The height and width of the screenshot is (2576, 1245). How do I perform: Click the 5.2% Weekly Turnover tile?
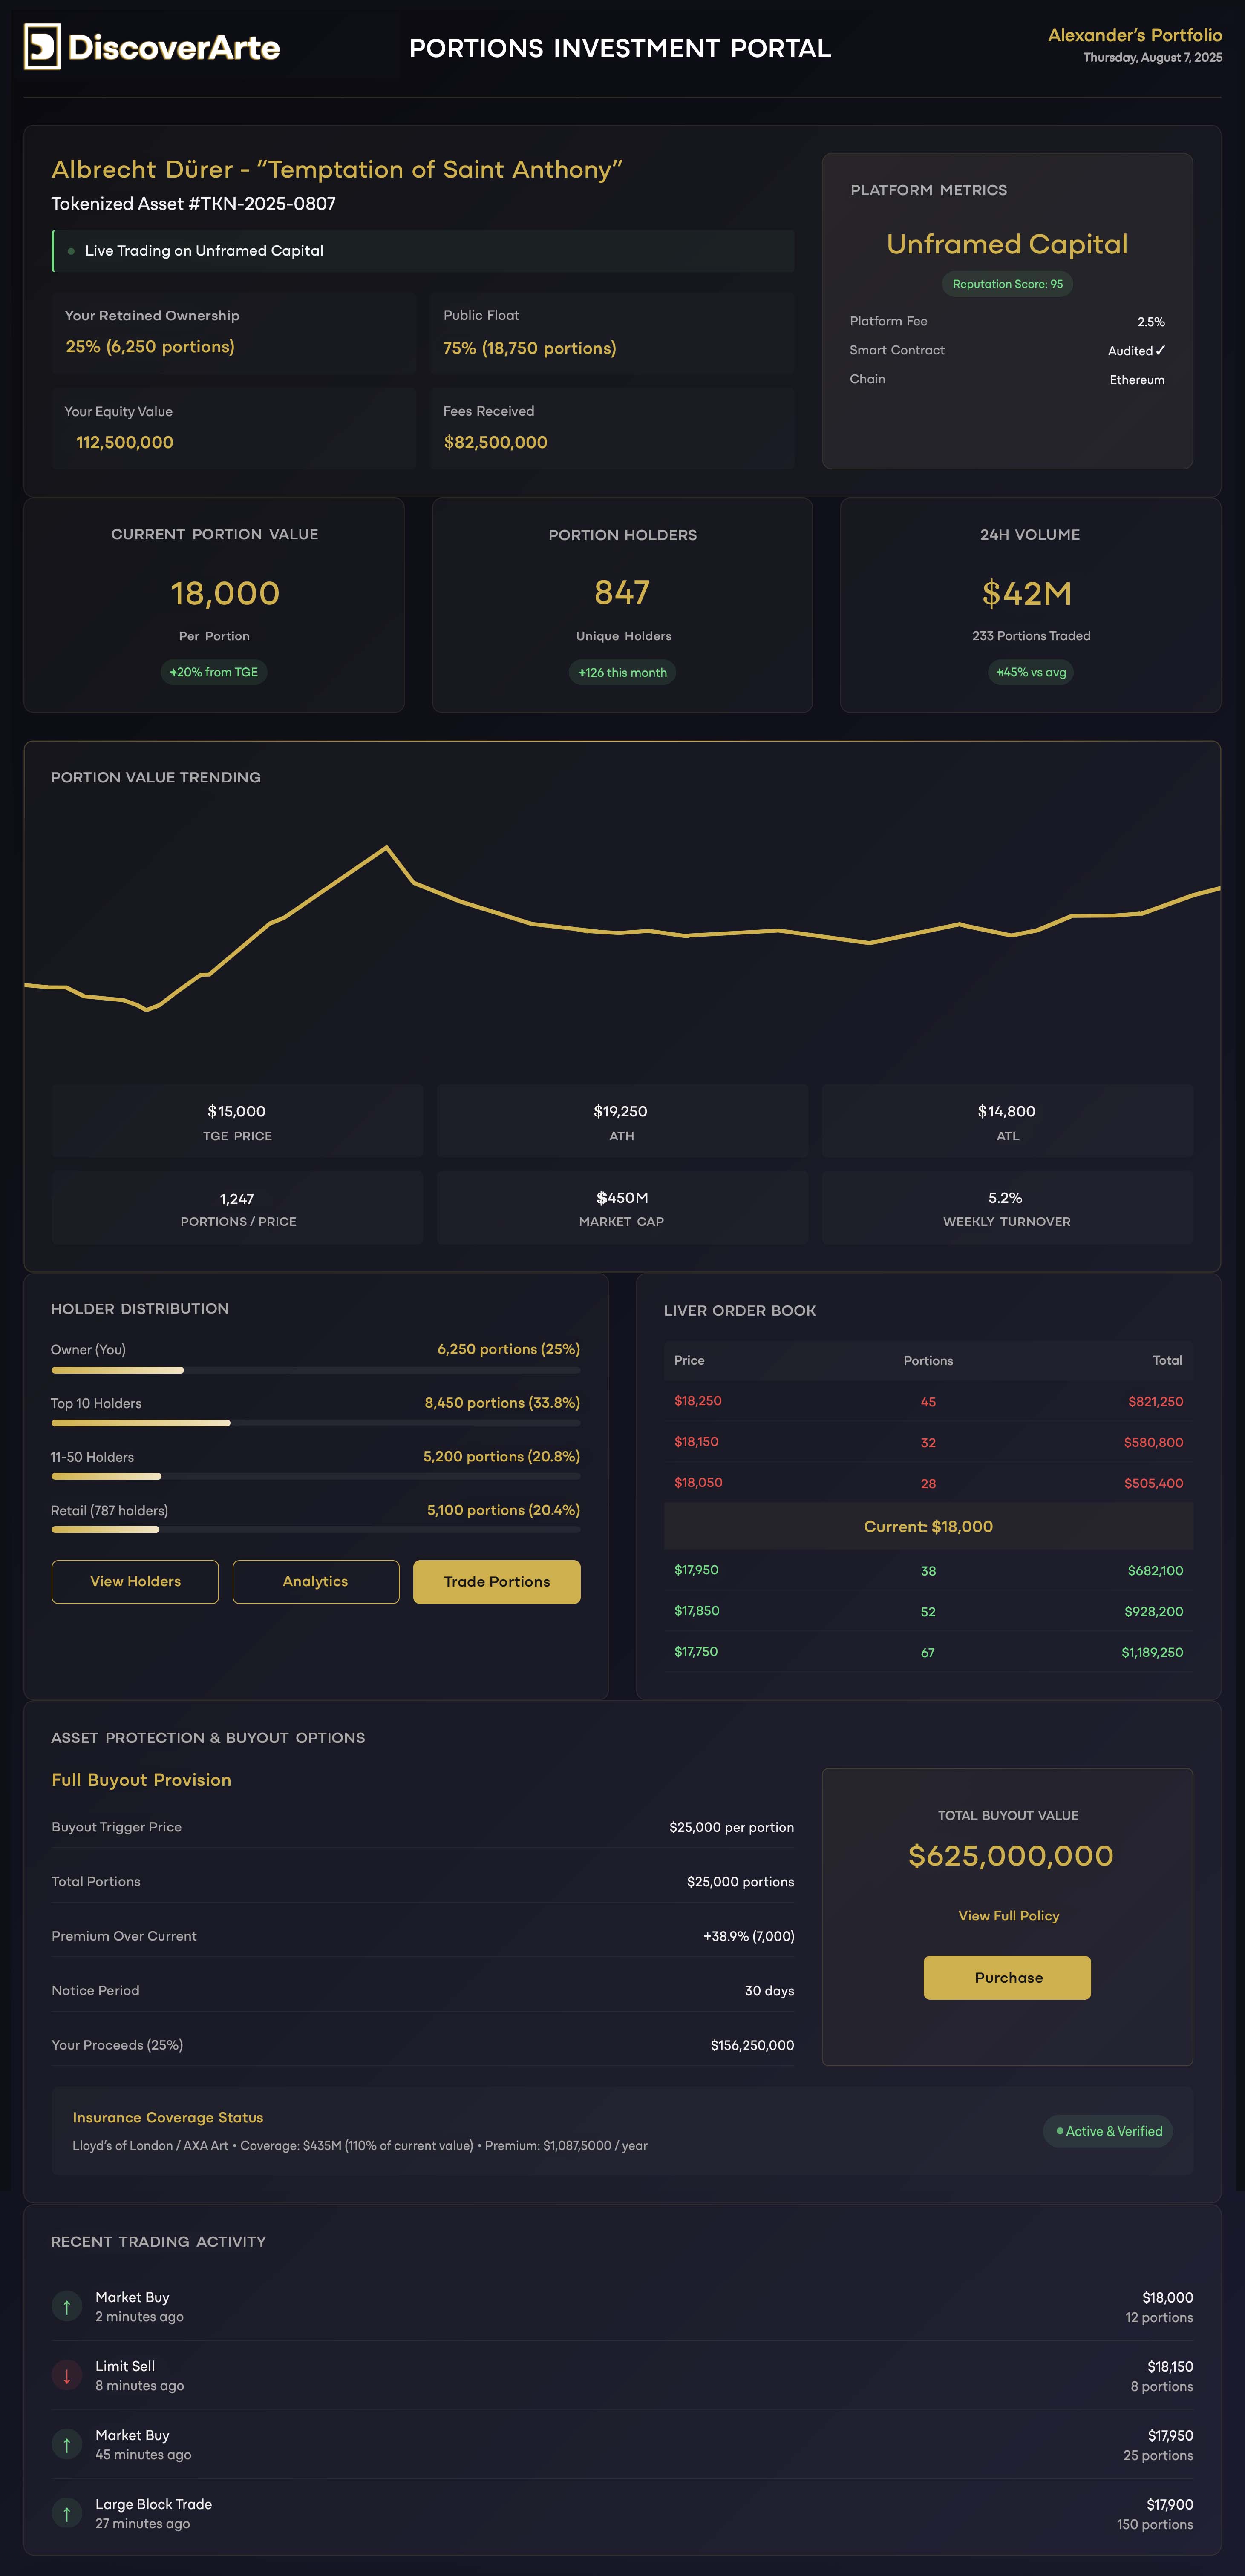click(1007, 1207)
